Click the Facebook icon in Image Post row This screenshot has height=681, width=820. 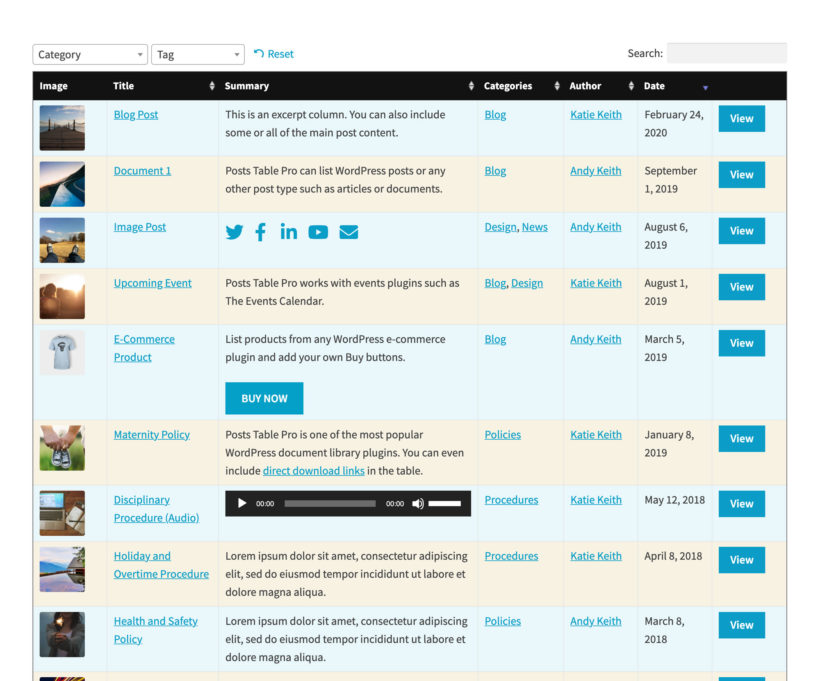pos(261,232)
